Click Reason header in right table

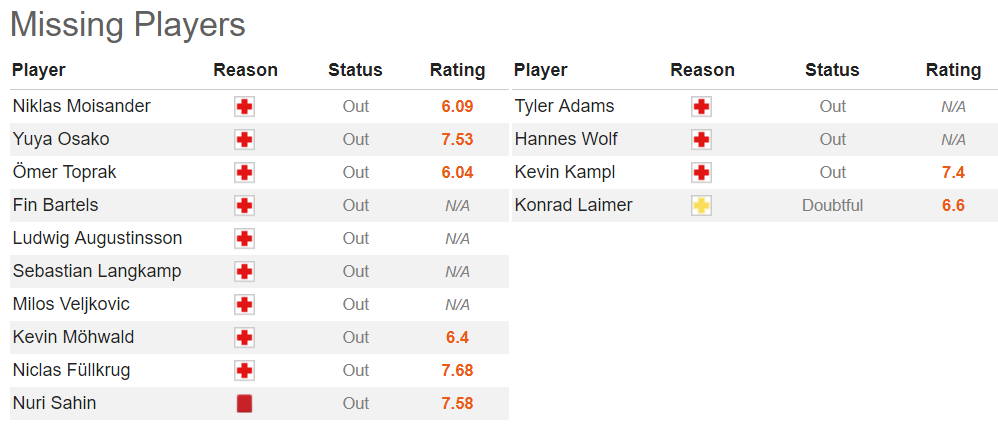[702, 70]
